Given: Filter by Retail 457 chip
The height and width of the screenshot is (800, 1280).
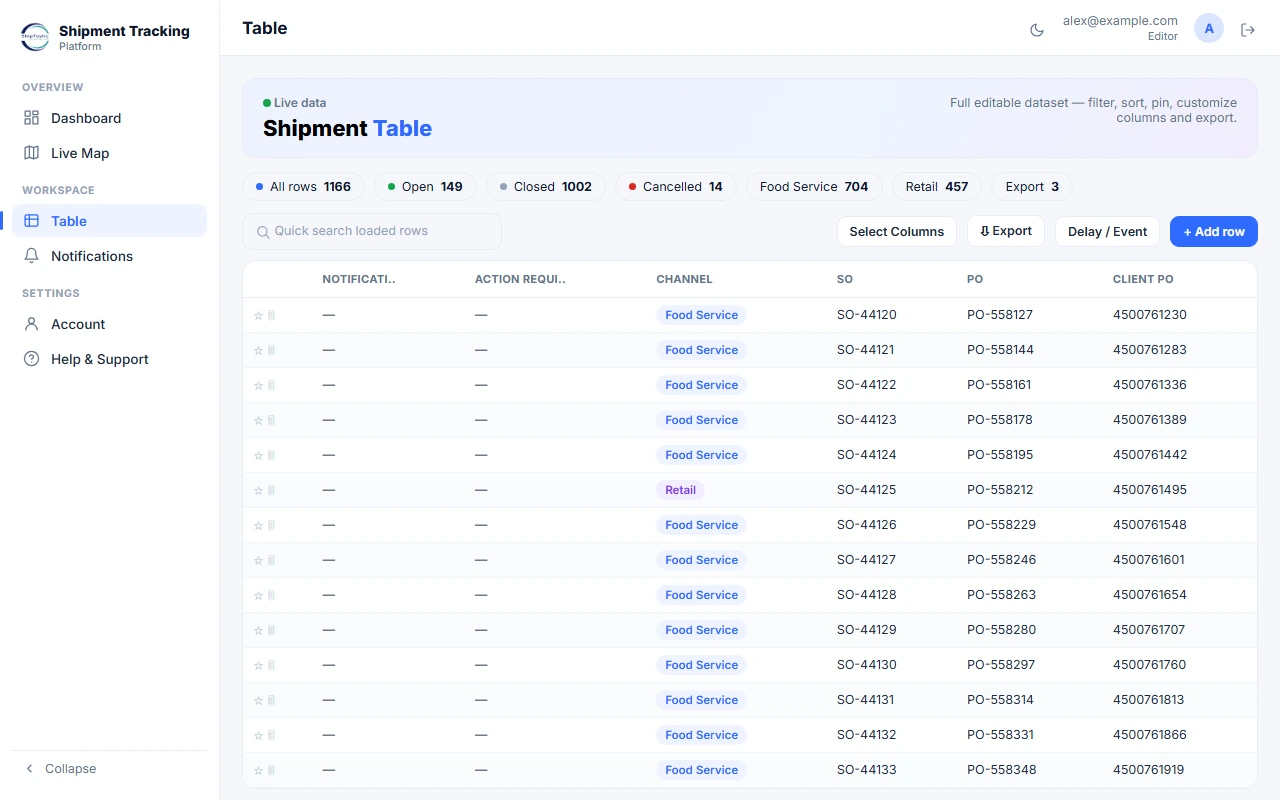Looking at the screenshot, I should coord(937,187).
